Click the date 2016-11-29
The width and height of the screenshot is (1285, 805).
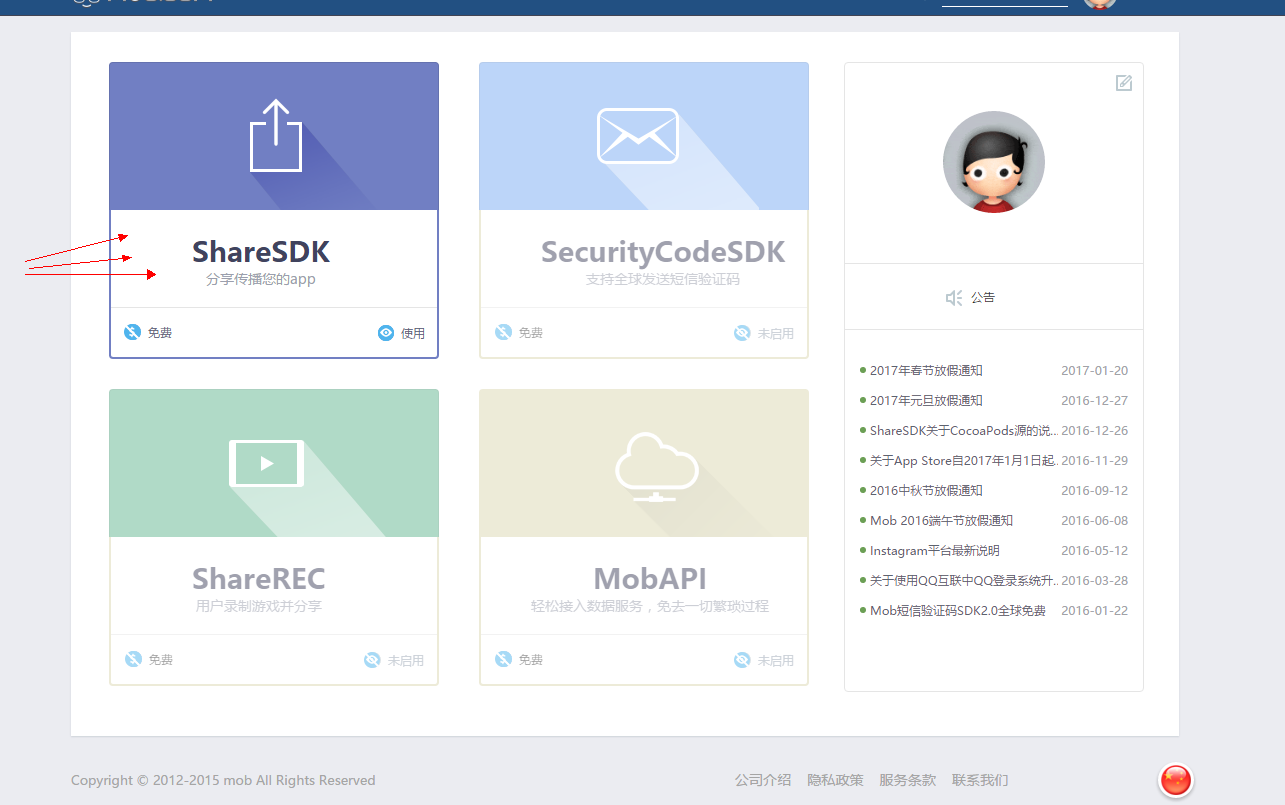tap(1094, 461)
